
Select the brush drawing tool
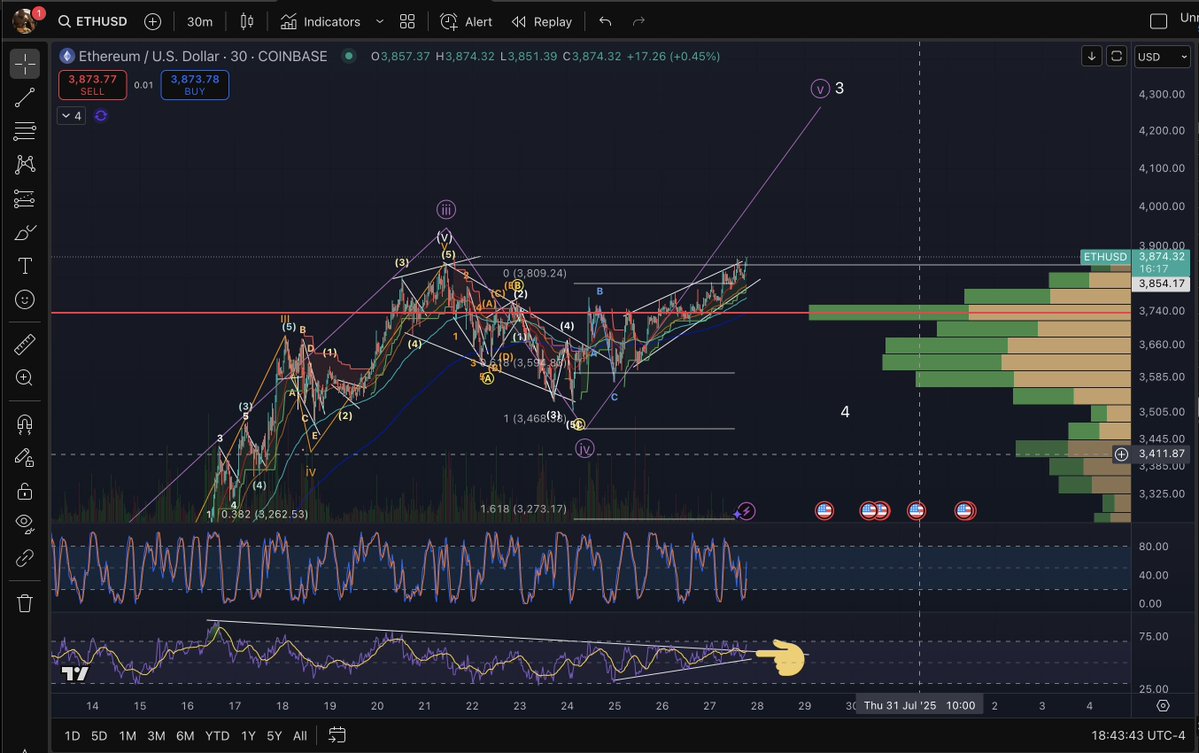24,232
